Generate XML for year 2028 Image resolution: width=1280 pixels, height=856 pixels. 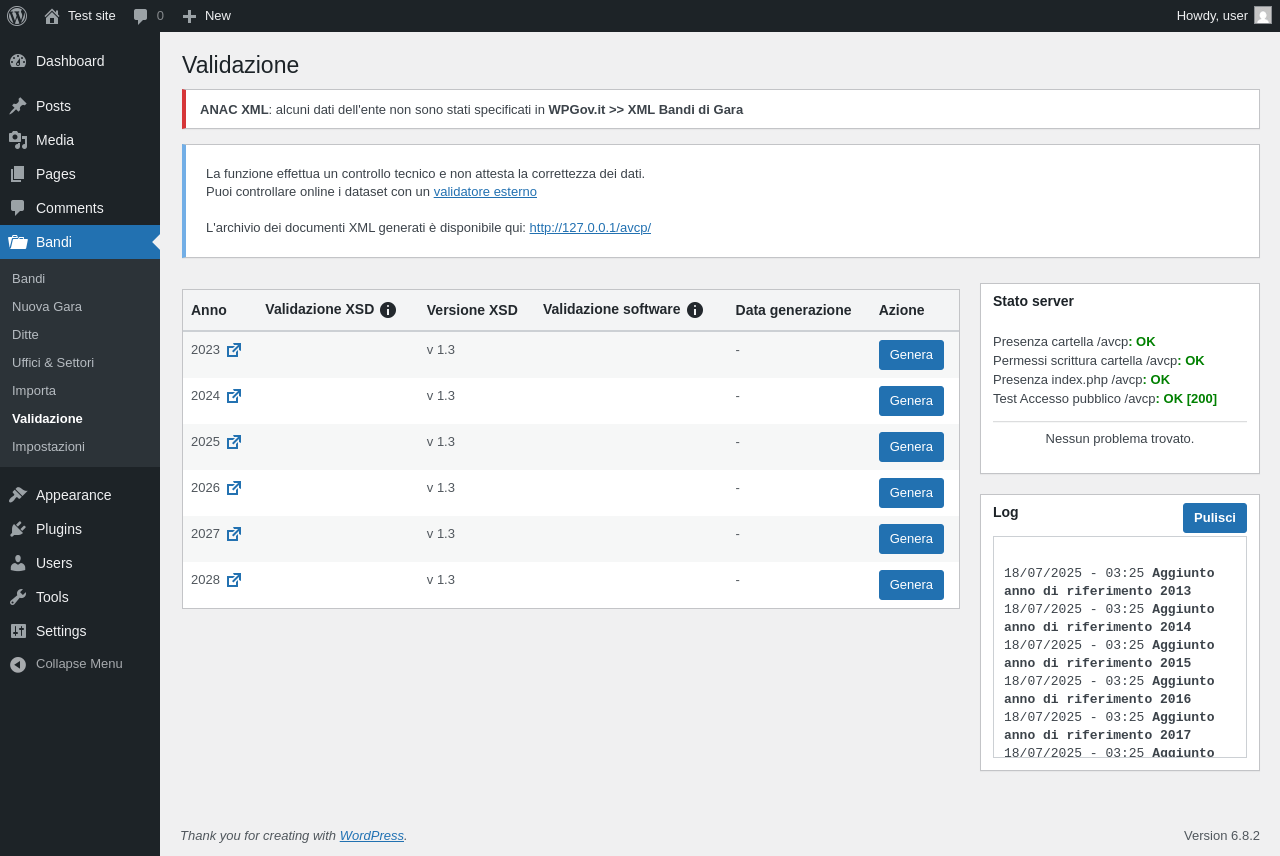pos(911,585)
